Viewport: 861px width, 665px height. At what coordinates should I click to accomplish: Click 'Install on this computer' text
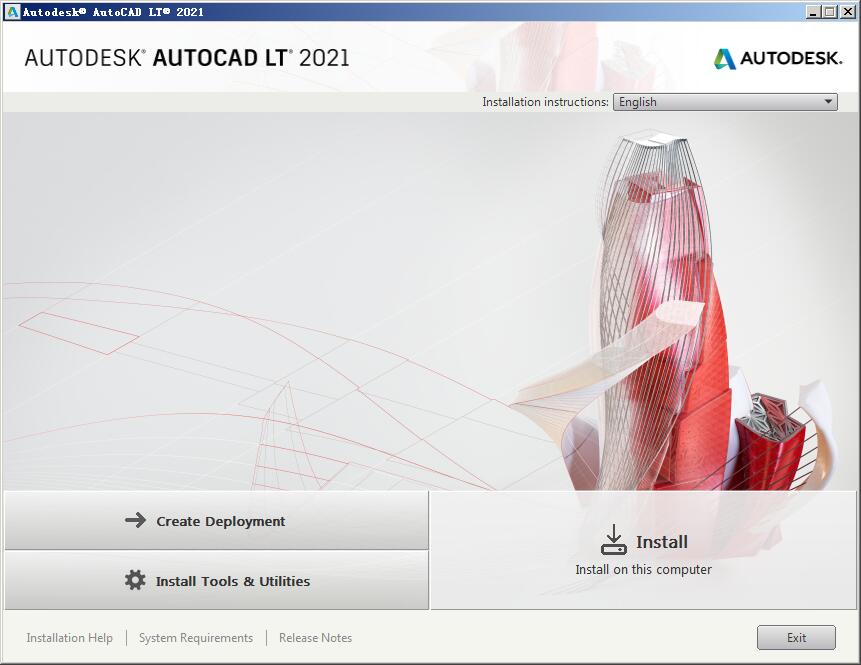click(643, 569)
